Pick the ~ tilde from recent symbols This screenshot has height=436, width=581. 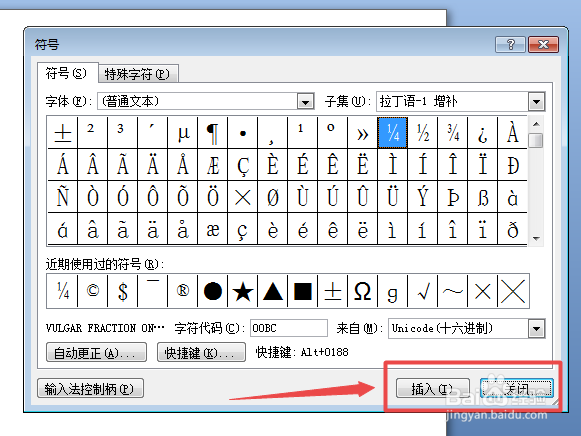click(453, 291)
